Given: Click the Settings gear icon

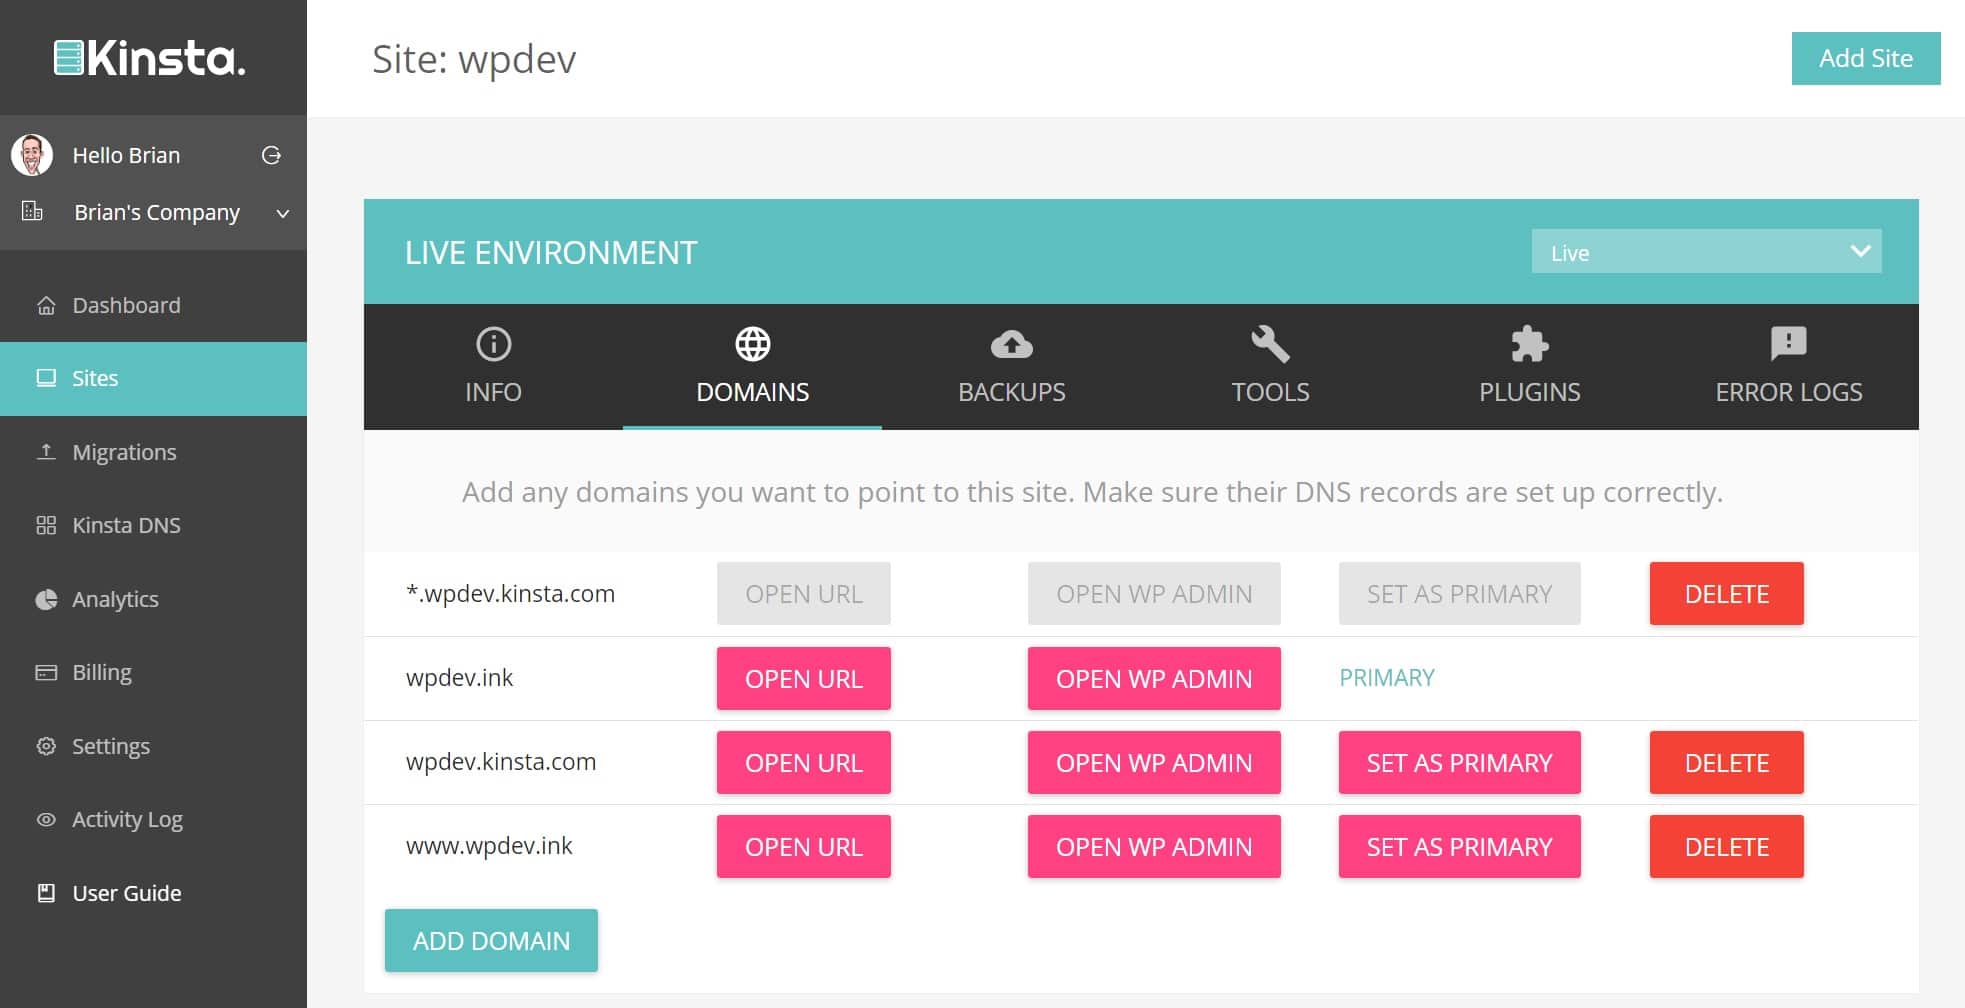Looking at the screenshot, I should pos(46,746).
